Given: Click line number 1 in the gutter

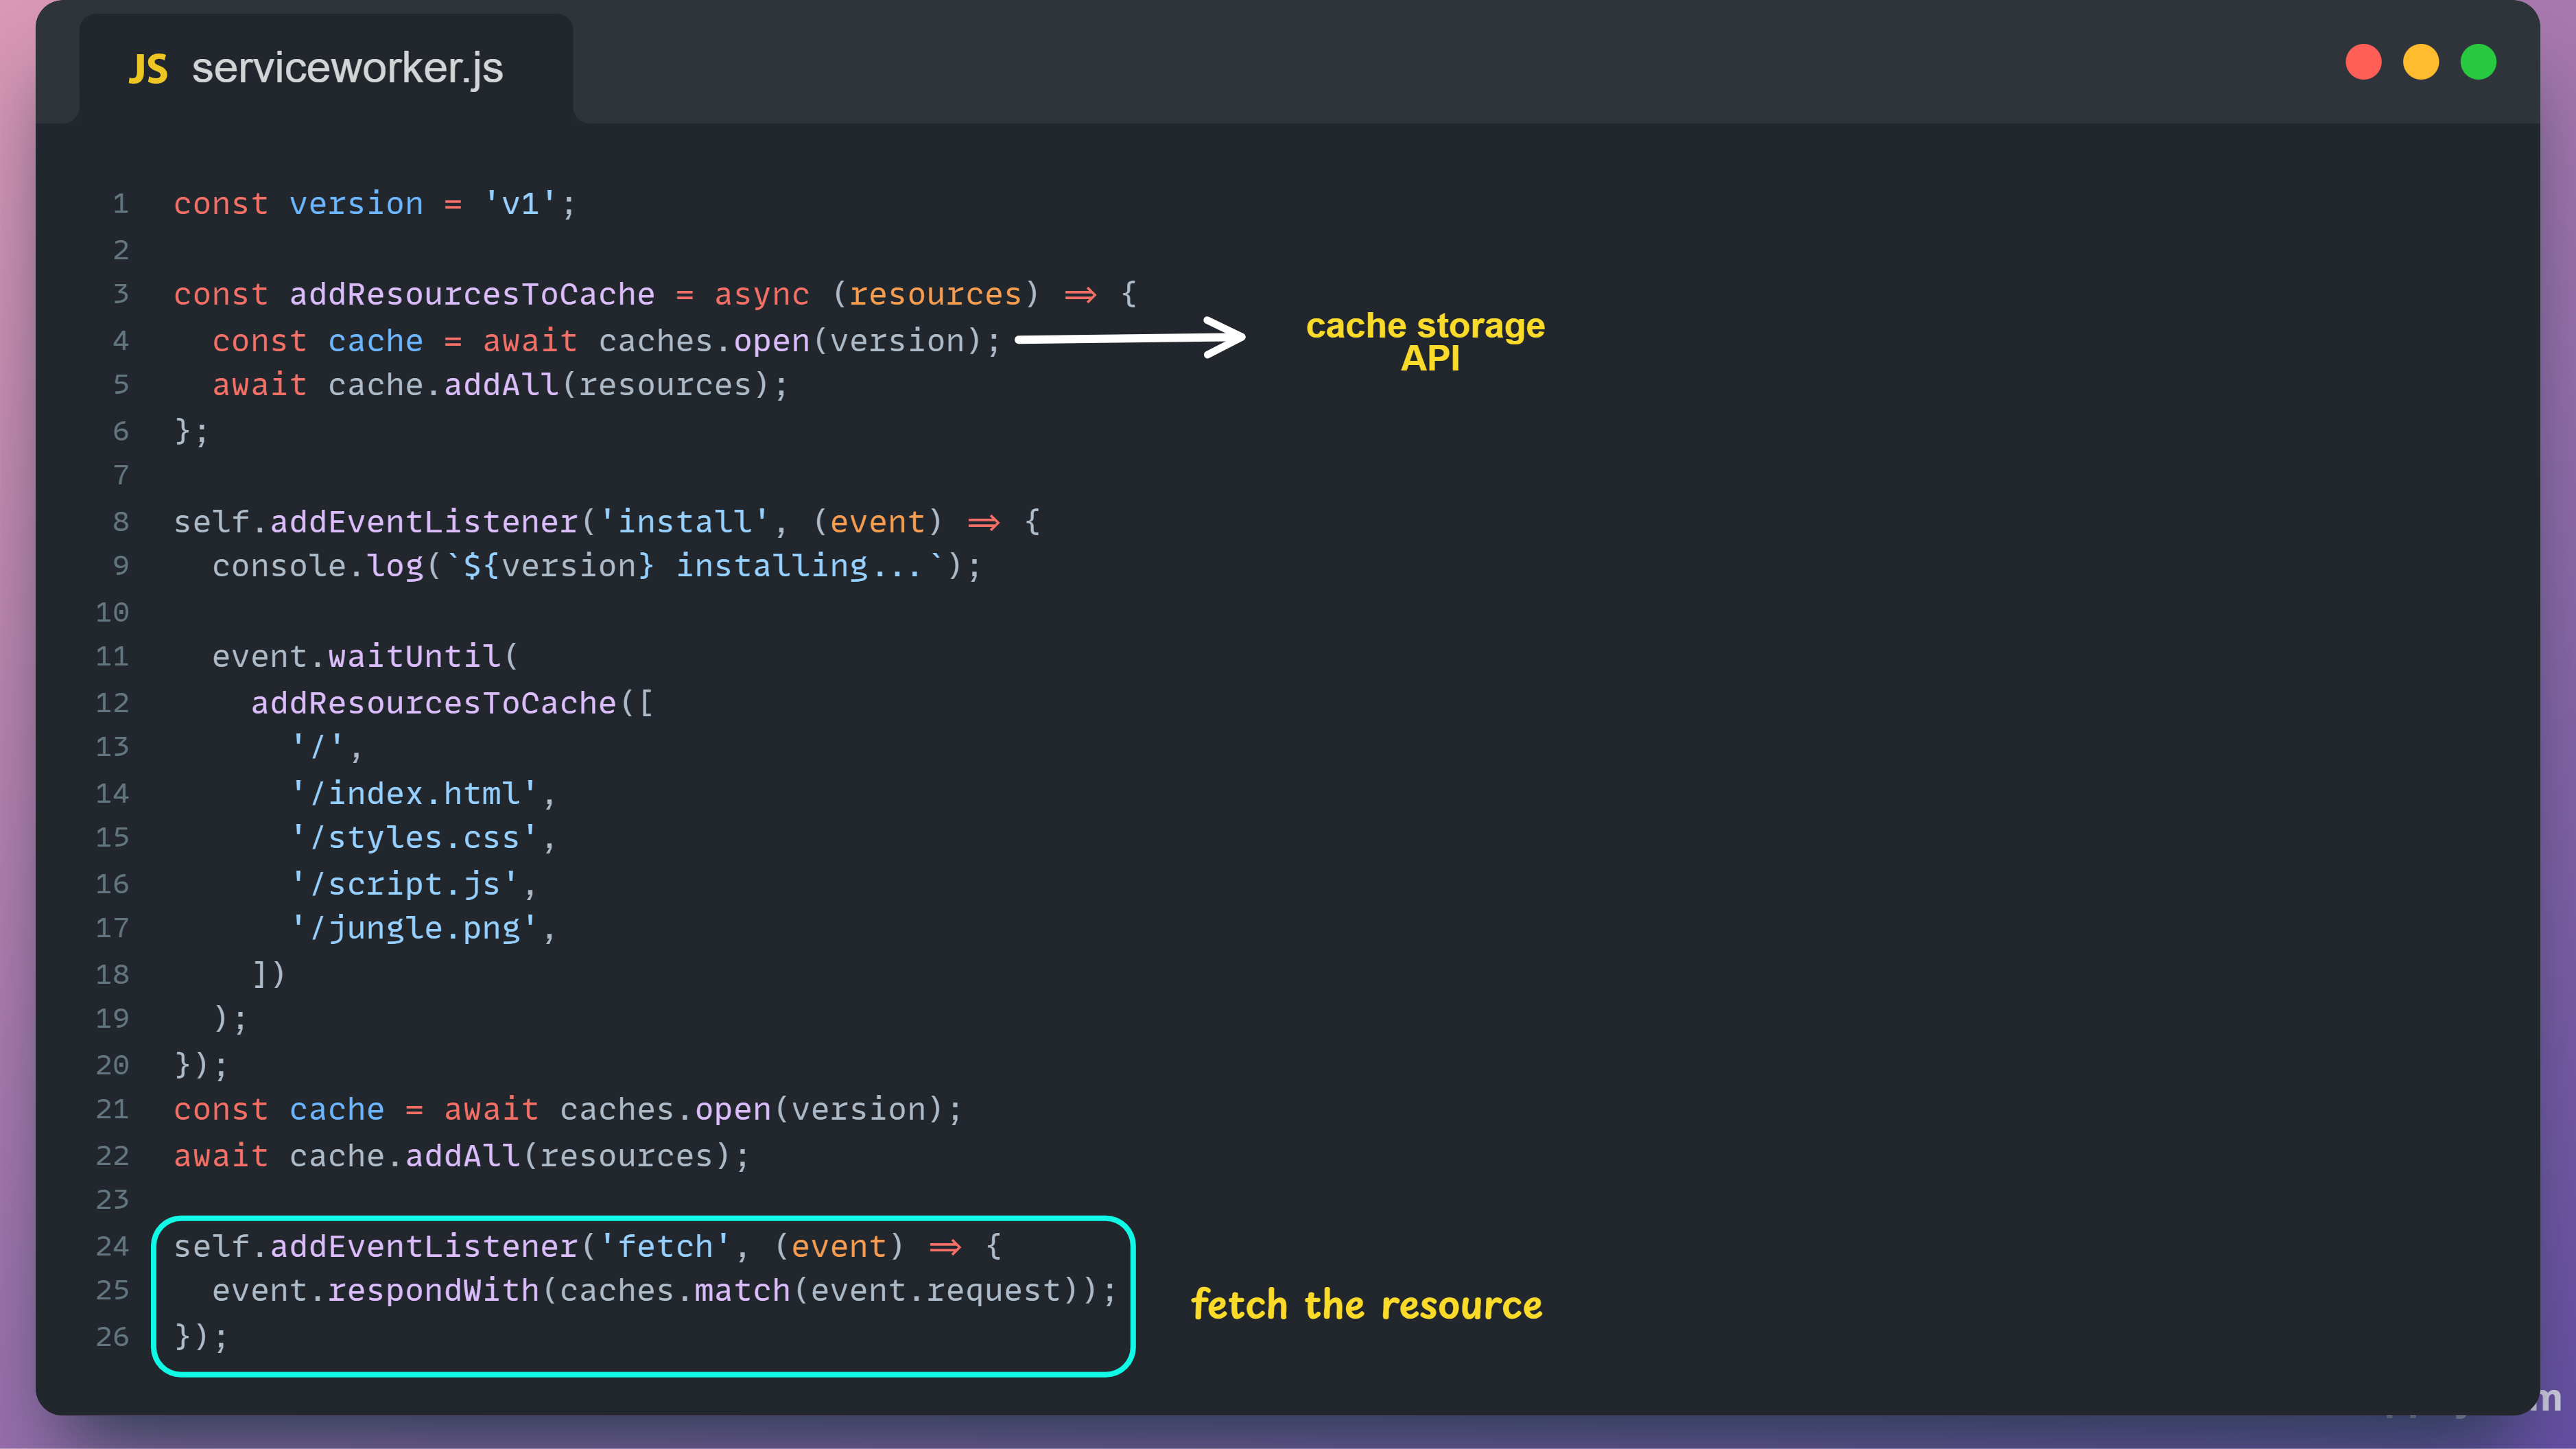Looking at the screenshot, I should pyautogui.click(x=121, y=204).
